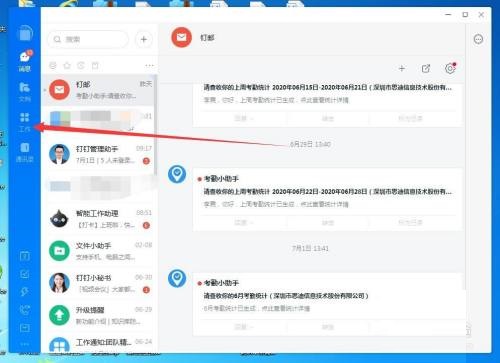
Task: Click sender name 考勤小助手 above 06月22日 card
Action: (221, 179)
